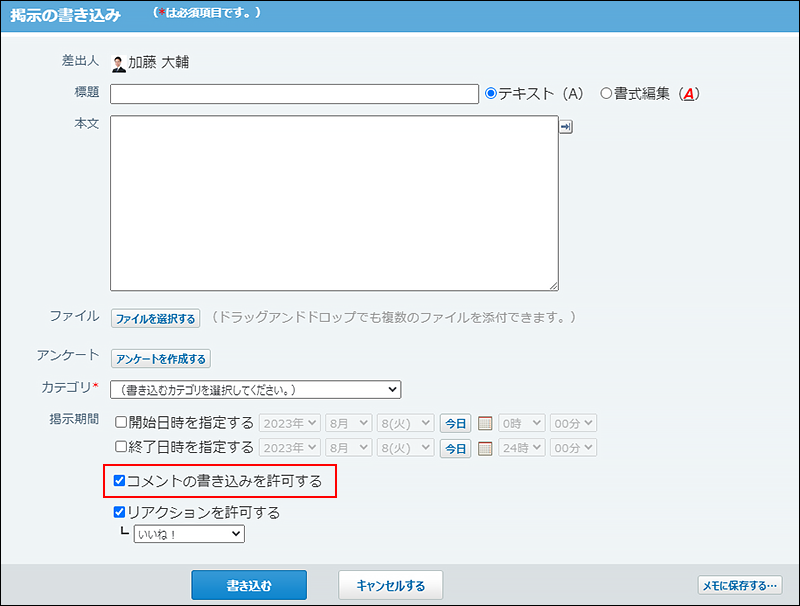Click ファイルを選択する button
Image resolution: width=800 pixels, height=606 pixels.
(156, 318)
